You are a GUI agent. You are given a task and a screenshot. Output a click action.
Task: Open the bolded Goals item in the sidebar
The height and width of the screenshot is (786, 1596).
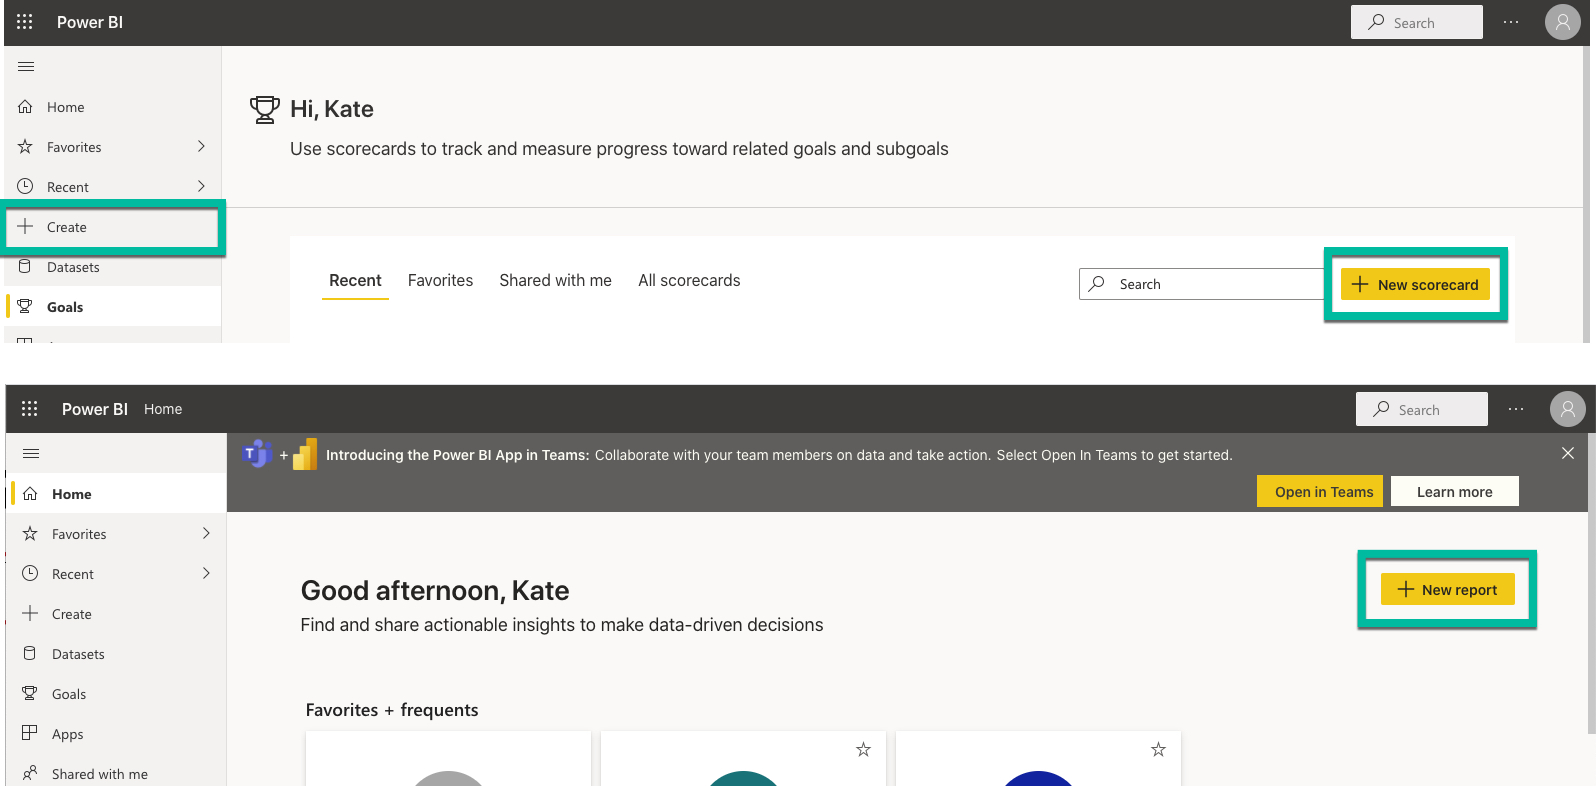pyautogui.click(x=65, y=307)
